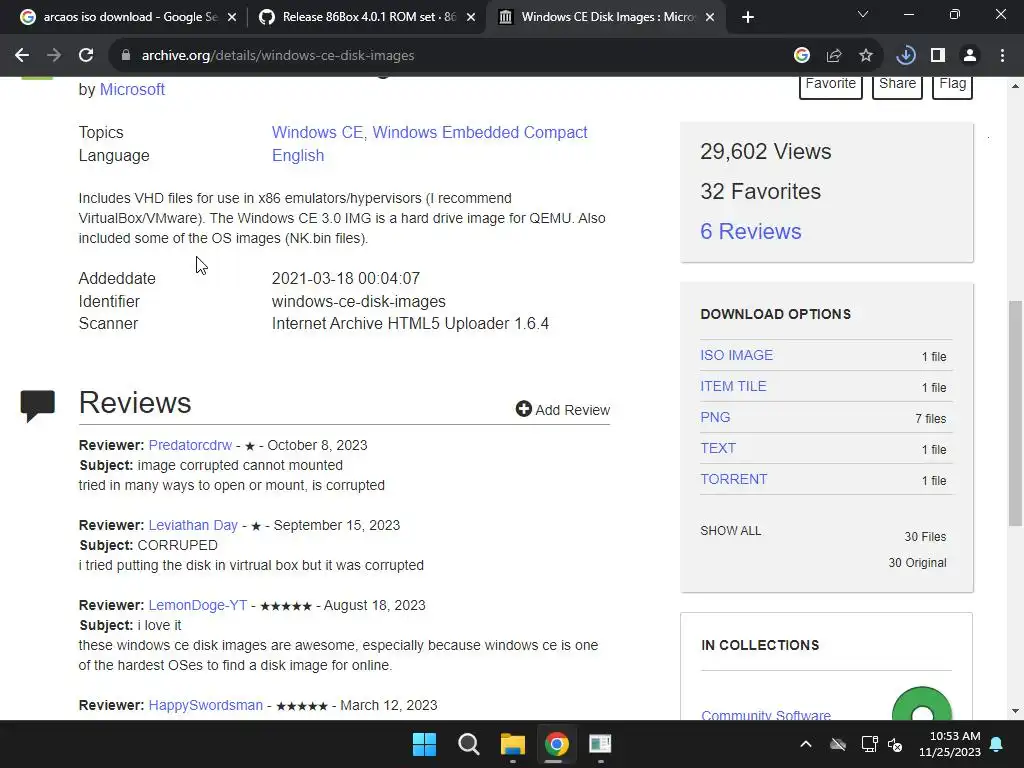The image size is (1024, 768).
Task: Open reviewer HappySwordsman profile
Action: tap(205, 705)
